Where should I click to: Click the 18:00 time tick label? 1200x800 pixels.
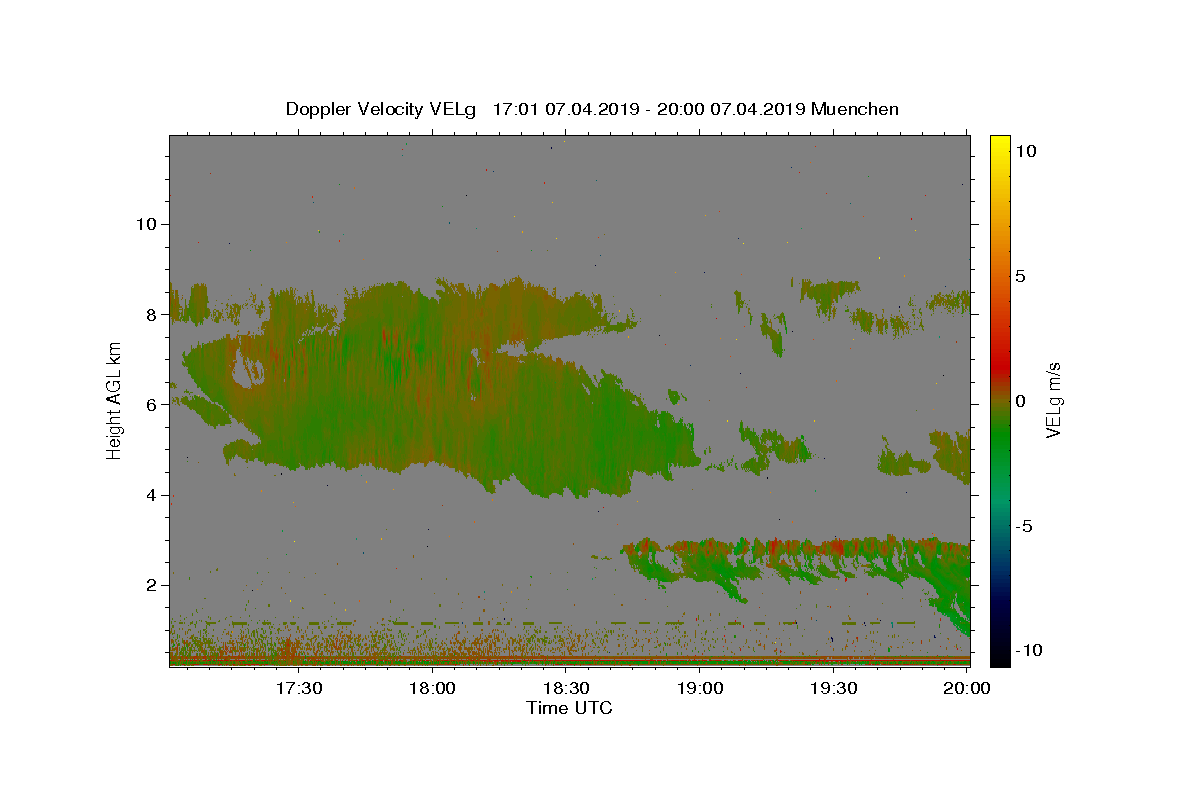point(433,688)
